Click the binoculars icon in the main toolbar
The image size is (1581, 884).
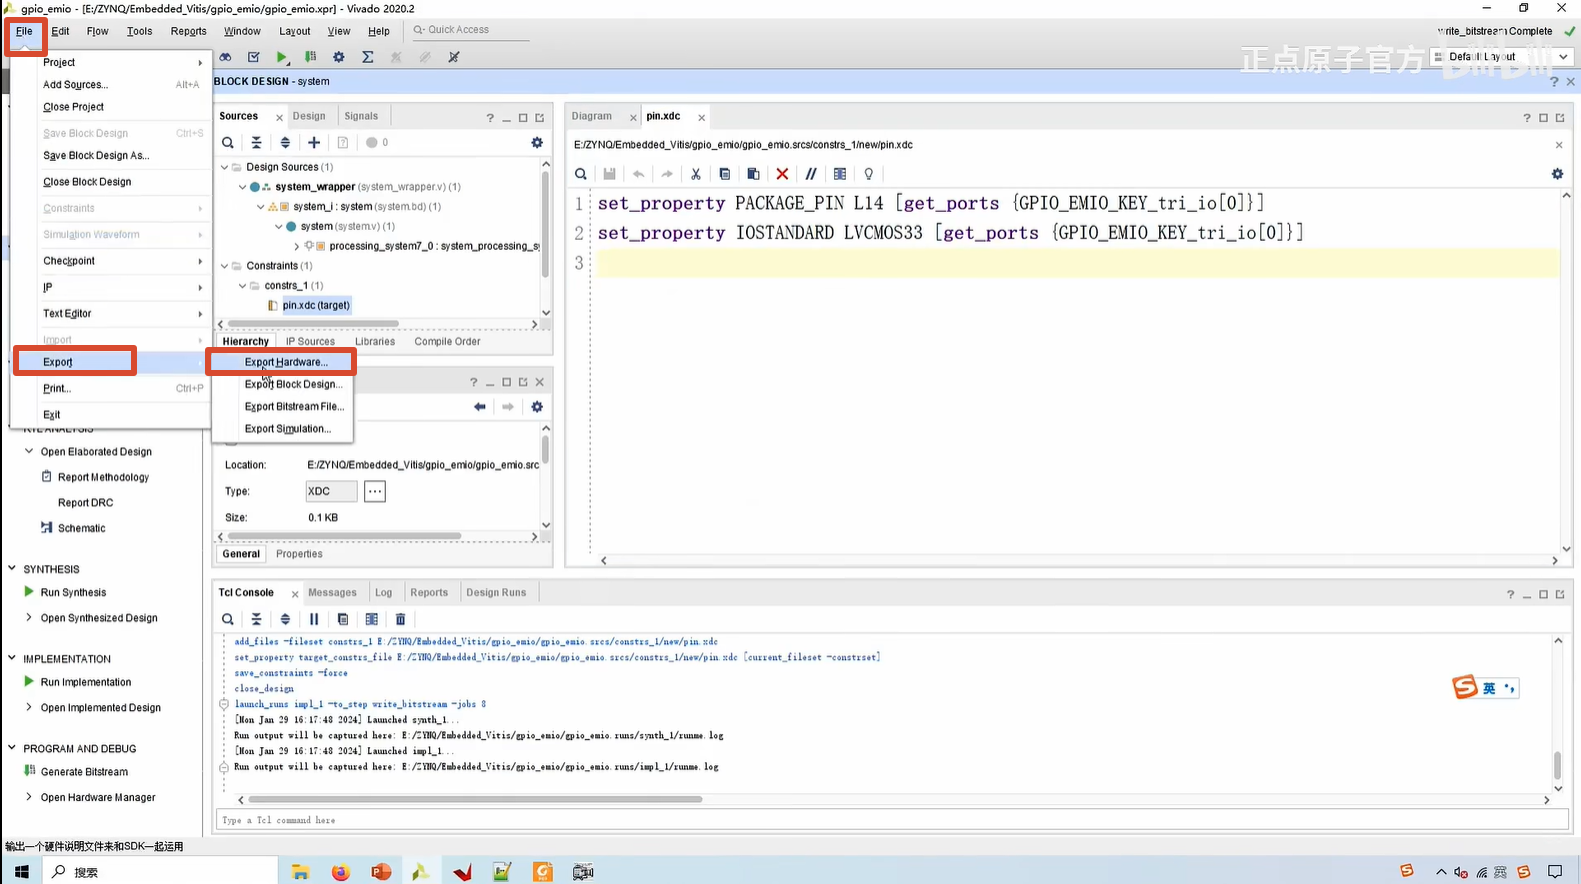(225, 57)
